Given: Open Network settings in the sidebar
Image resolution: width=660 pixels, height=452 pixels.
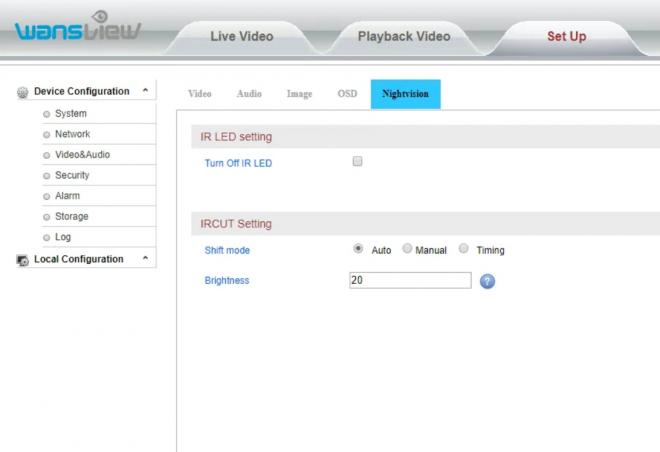Looking at the screenshot, I should [x=72, y=134].
